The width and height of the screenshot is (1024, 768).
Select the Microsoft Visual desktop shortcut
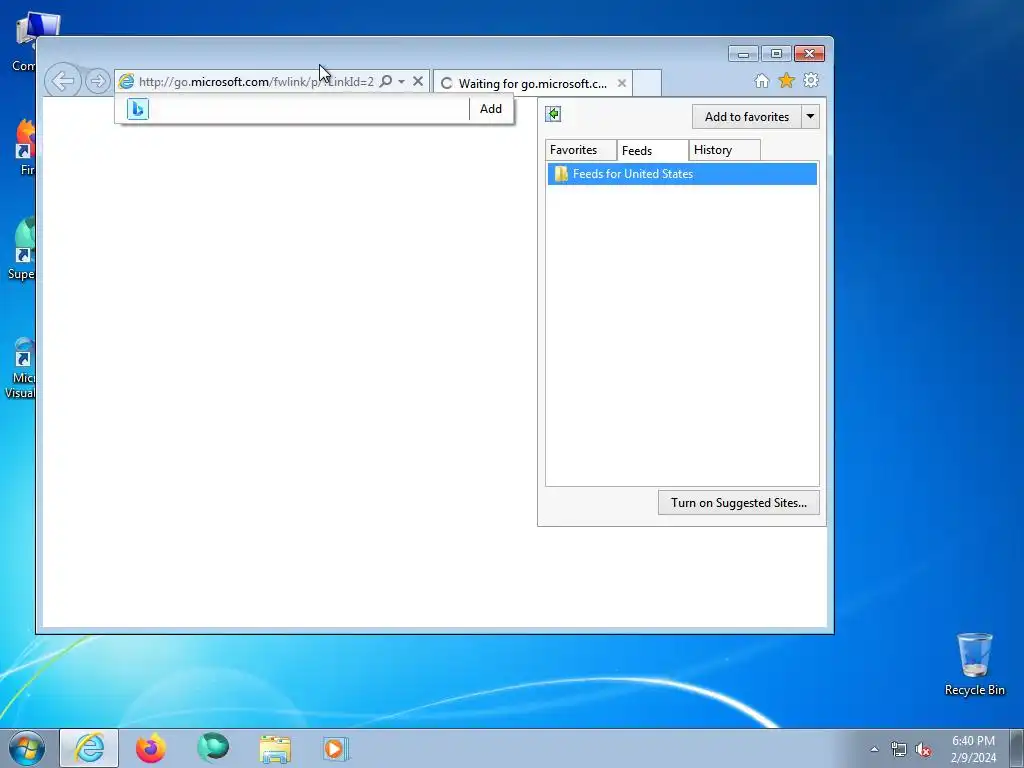pos(20,368)
